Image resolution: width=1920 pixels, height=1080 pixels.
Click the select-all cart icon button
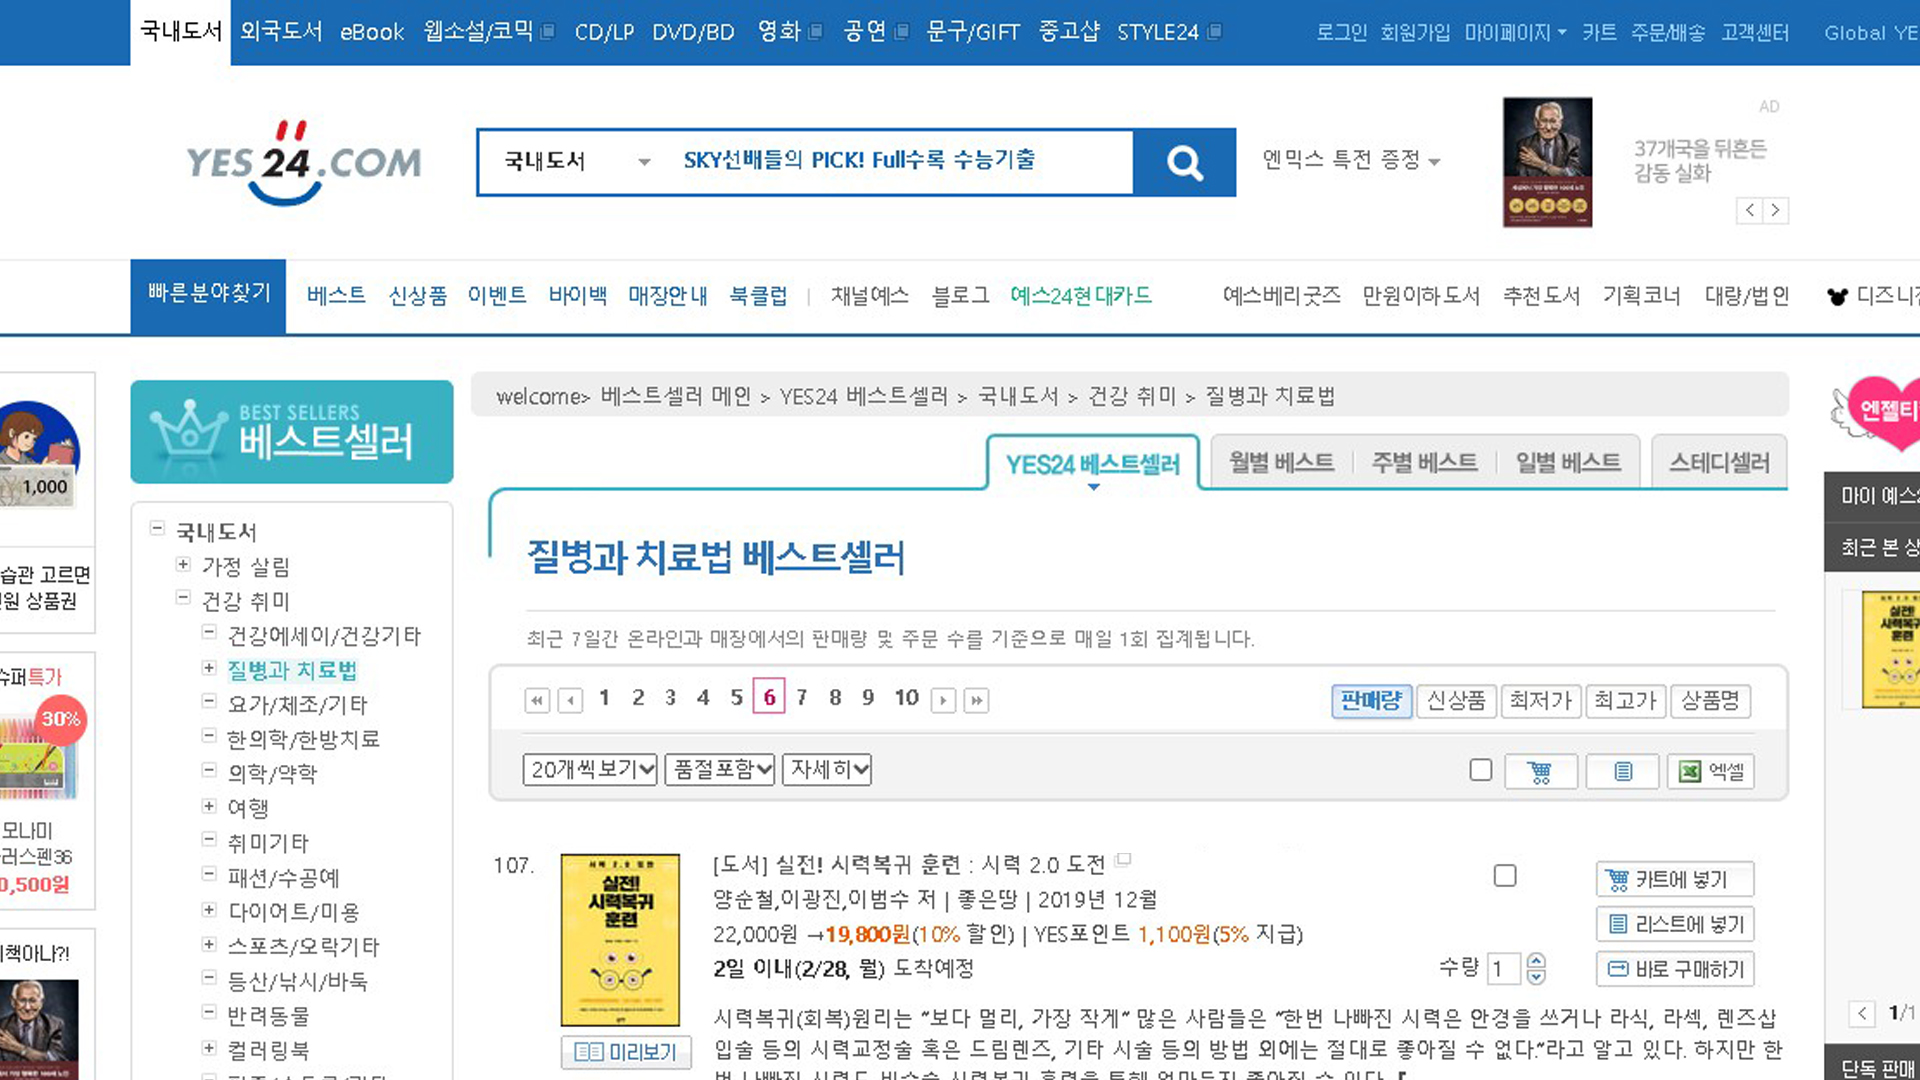point(1540,771)
